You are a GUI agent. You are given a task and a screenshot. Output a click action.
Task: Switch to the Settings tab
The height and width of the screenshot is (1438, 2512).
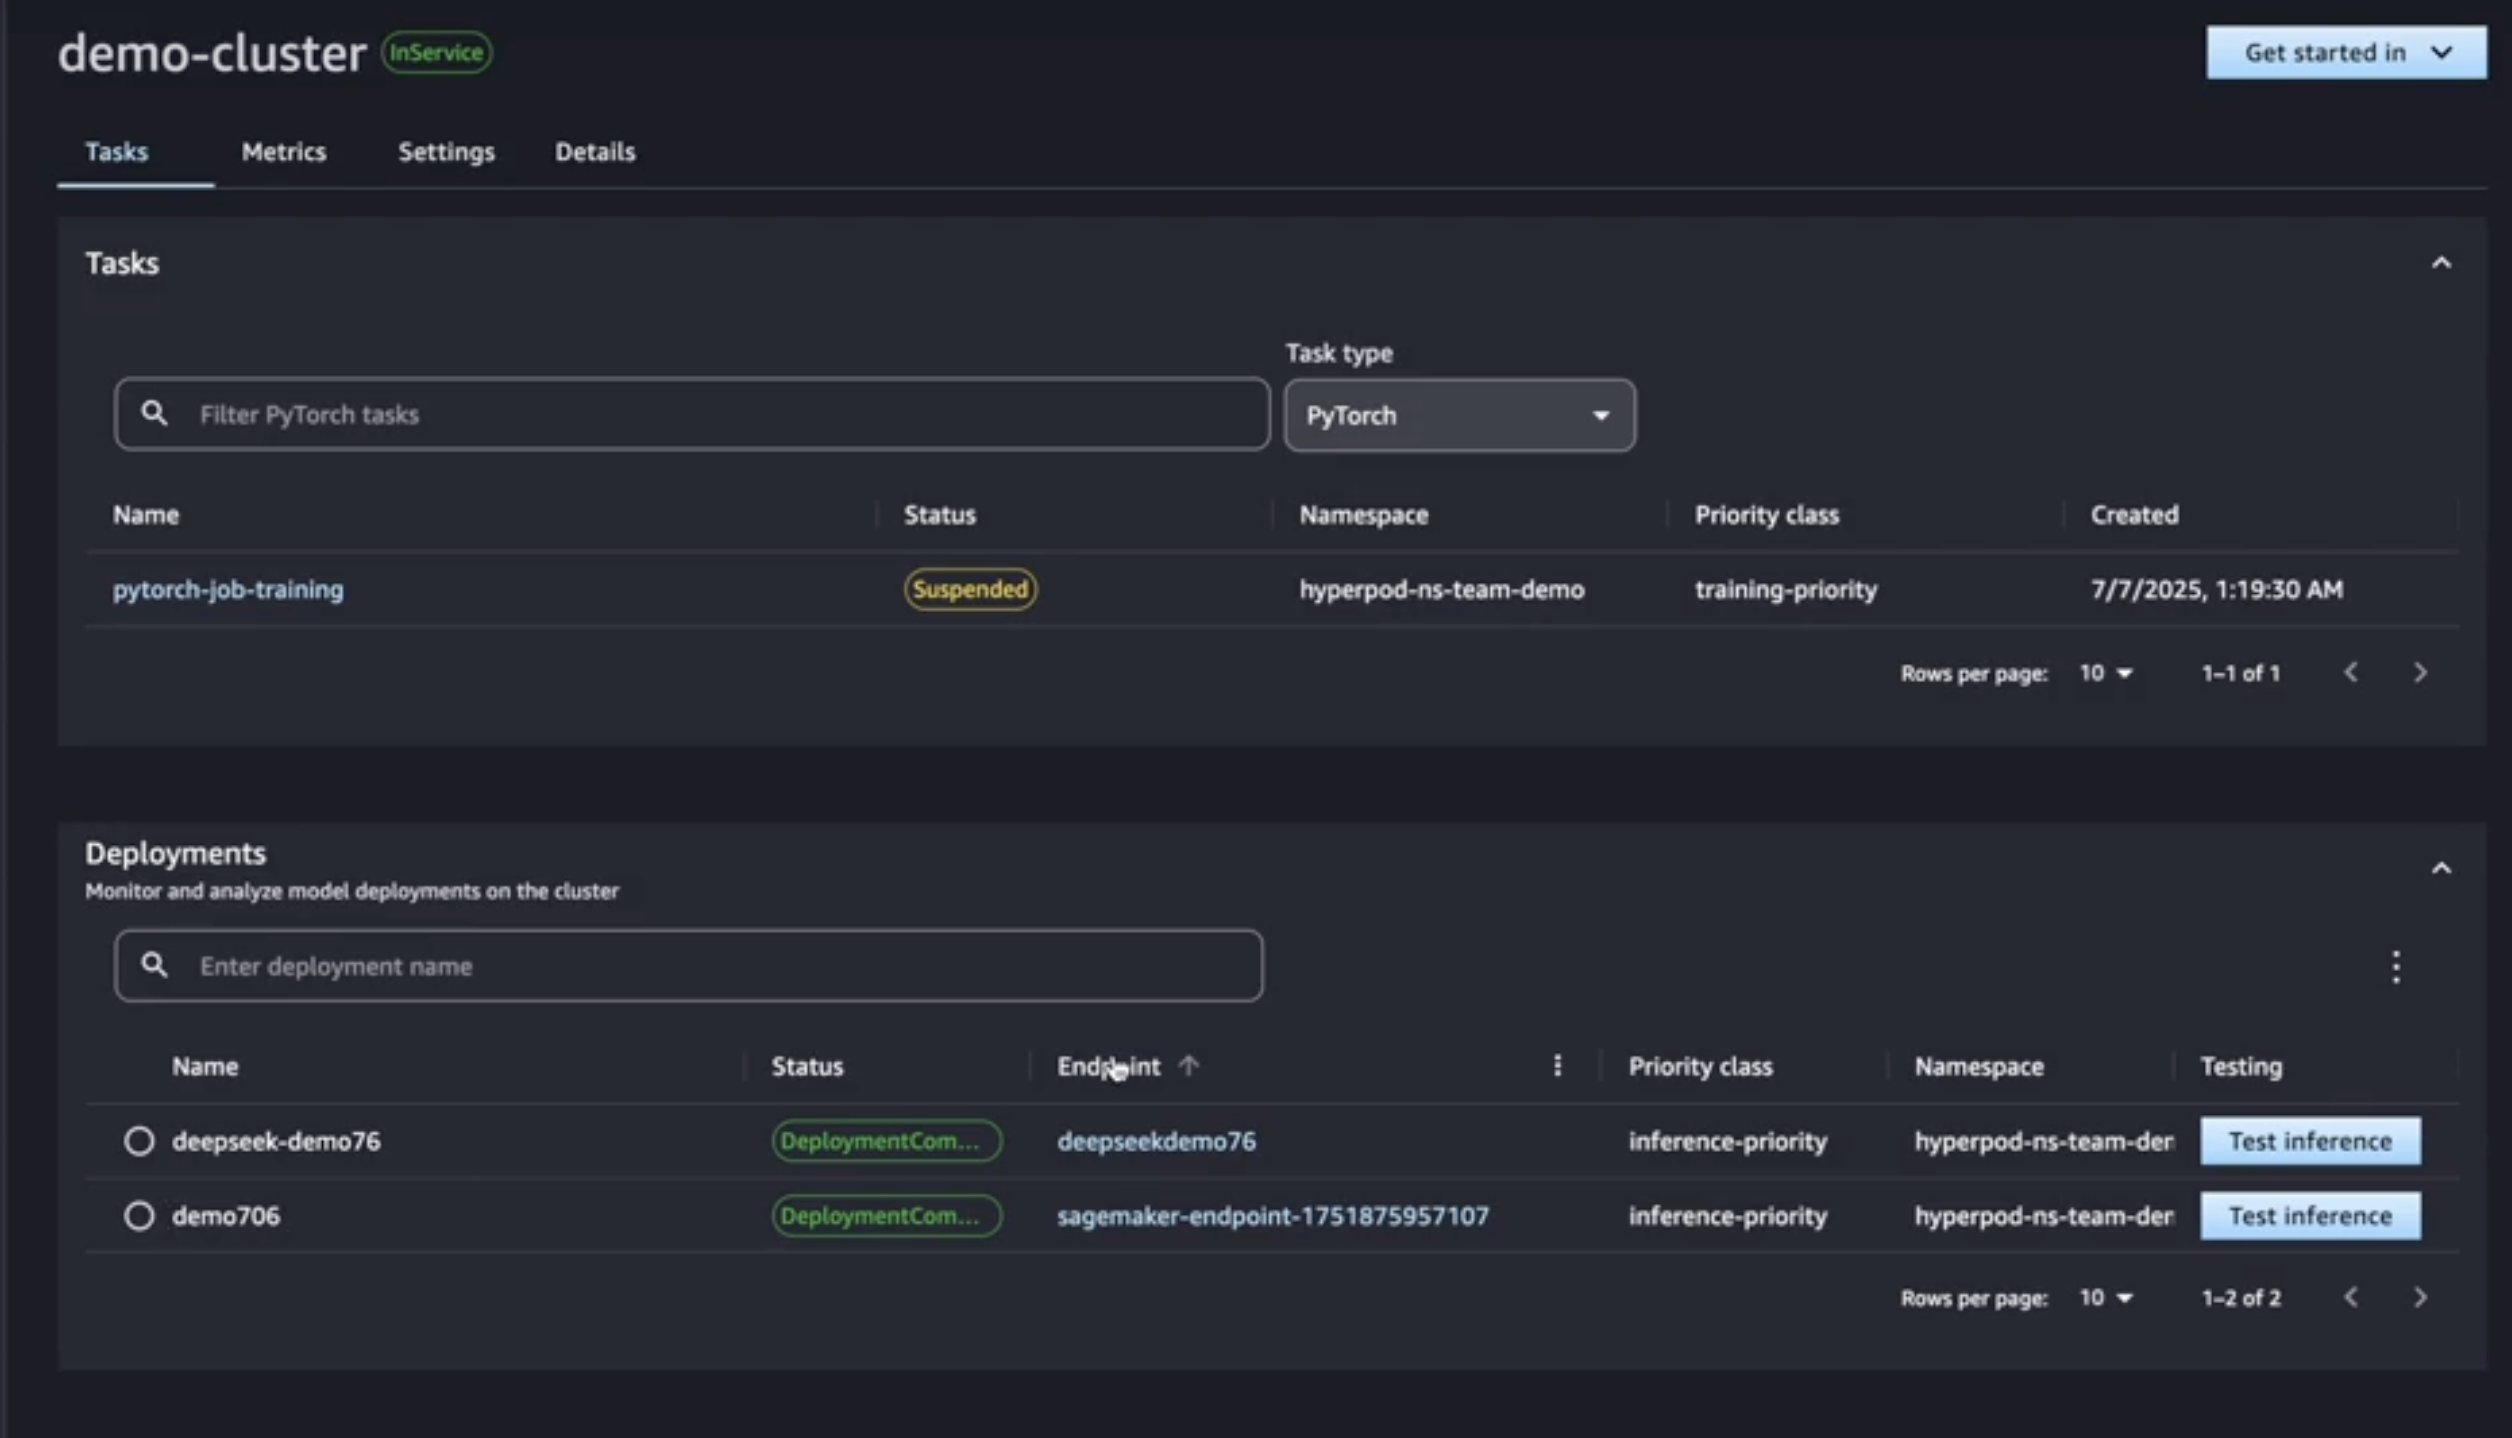coord(446,151)
